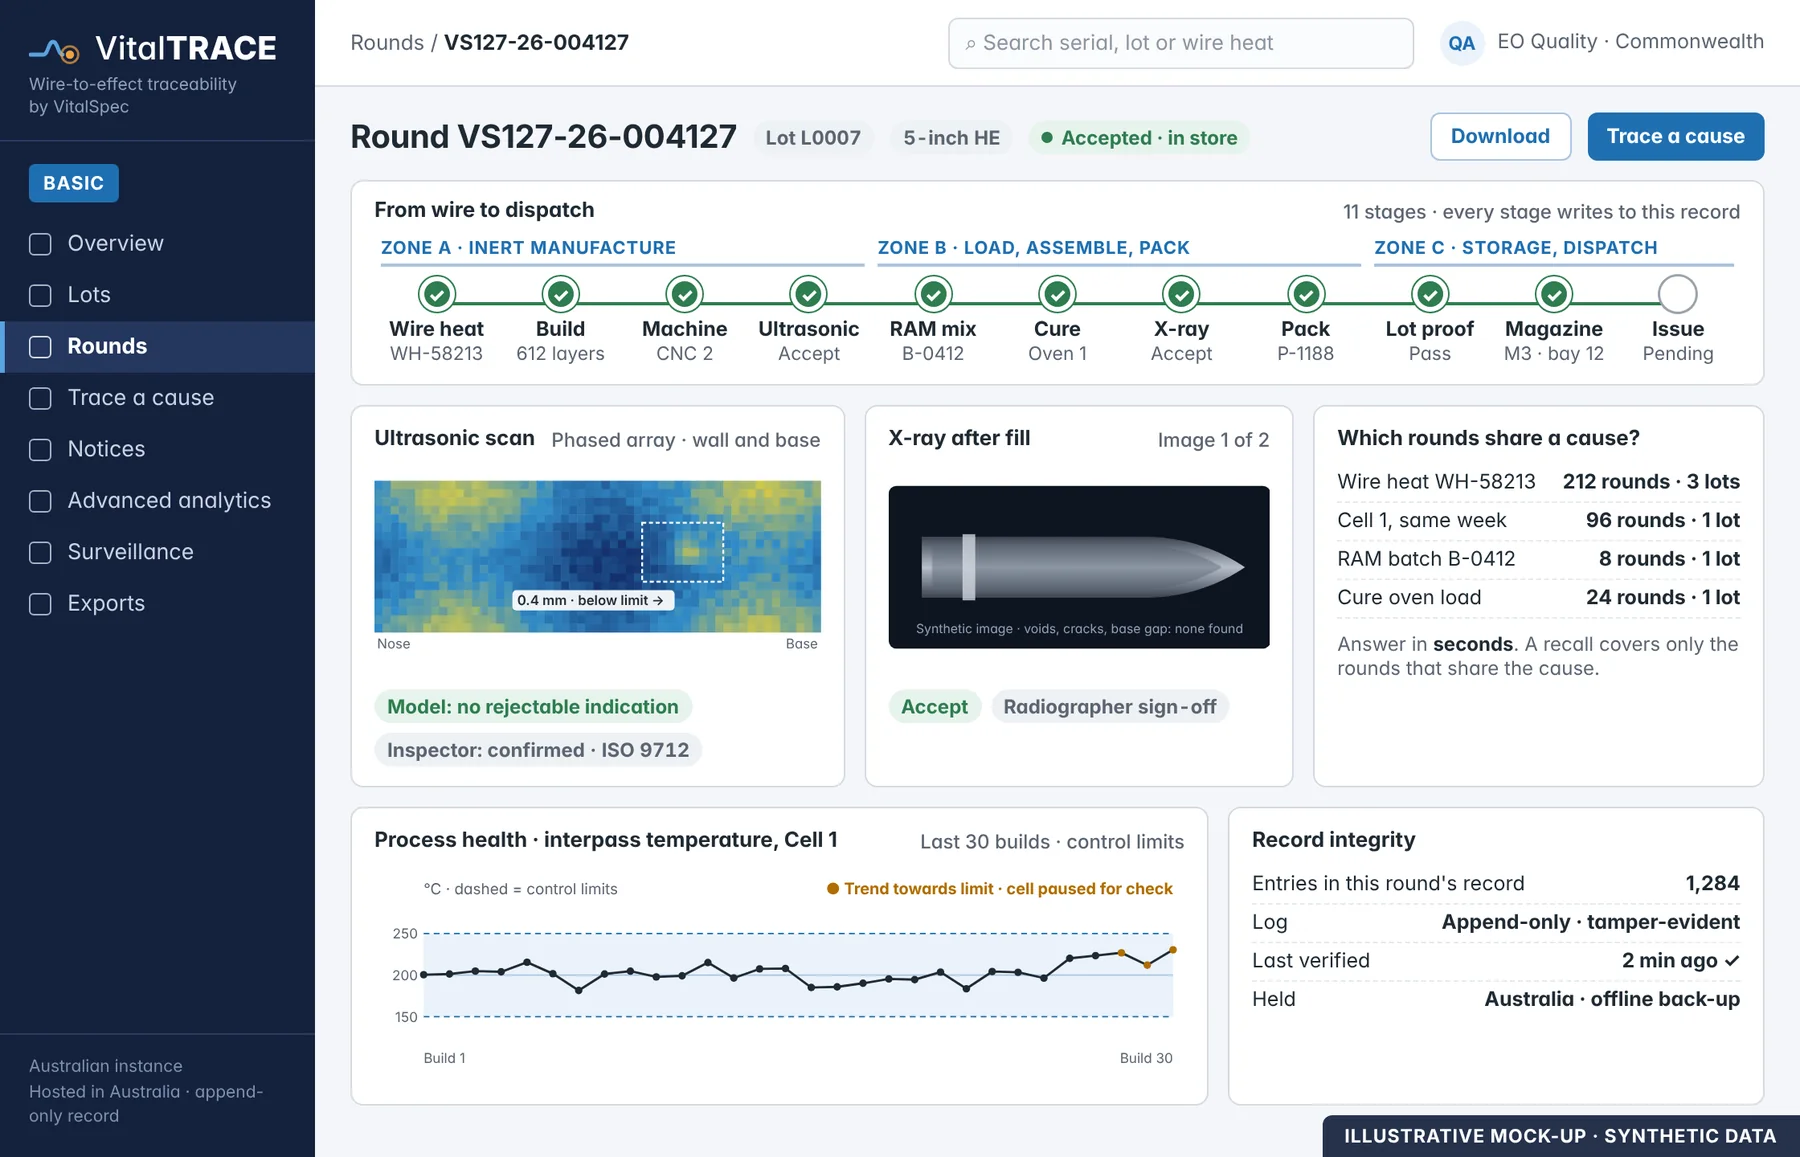Go to Rounds in the breadcrumb

(x=387, y=43)
